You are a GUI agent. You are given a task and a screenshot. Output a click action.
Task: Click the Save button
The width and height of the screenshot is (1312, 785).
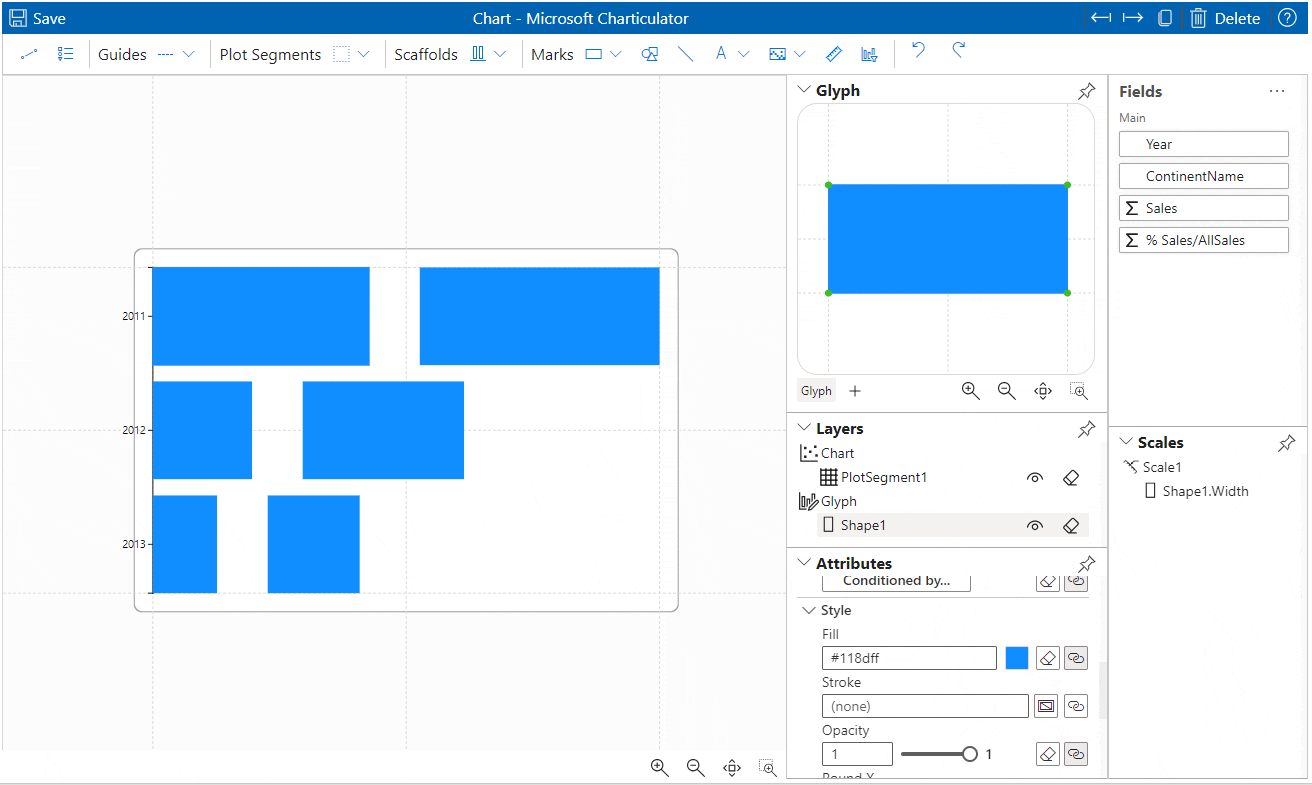click(37, 17)
